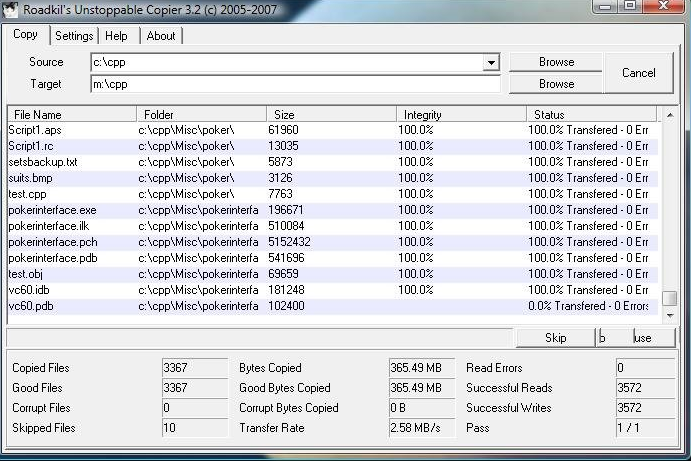
Task: Skip the current file
Action: click(555, 338)
